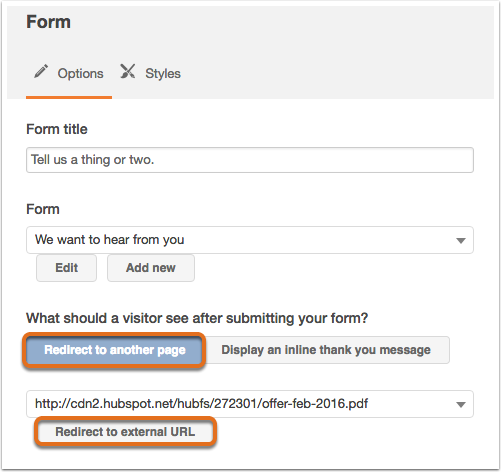Click 'Tell us a thing or two.' text
This screenshot has height=472, width=501.
93,160
